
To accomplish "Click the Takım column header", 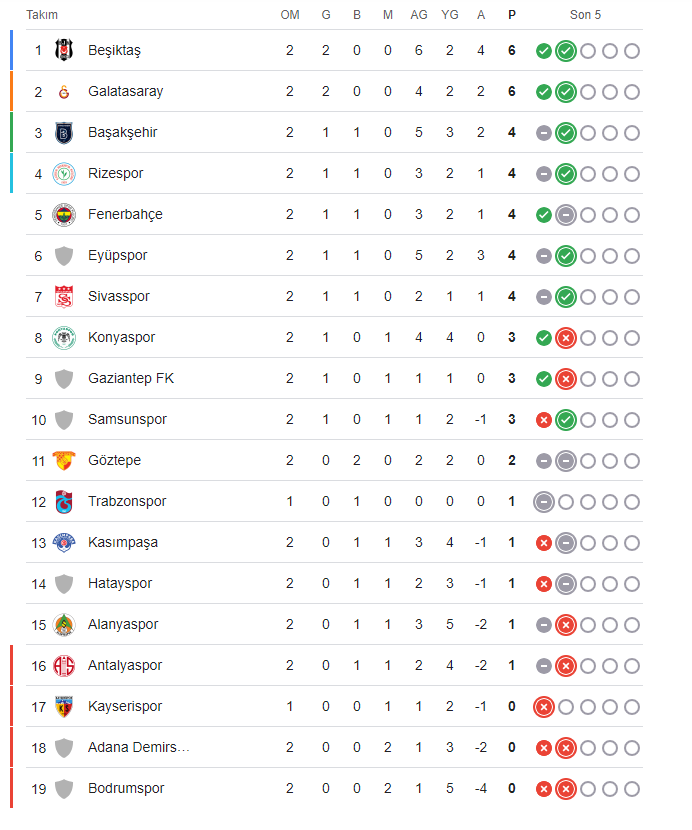I will [42, 15].
